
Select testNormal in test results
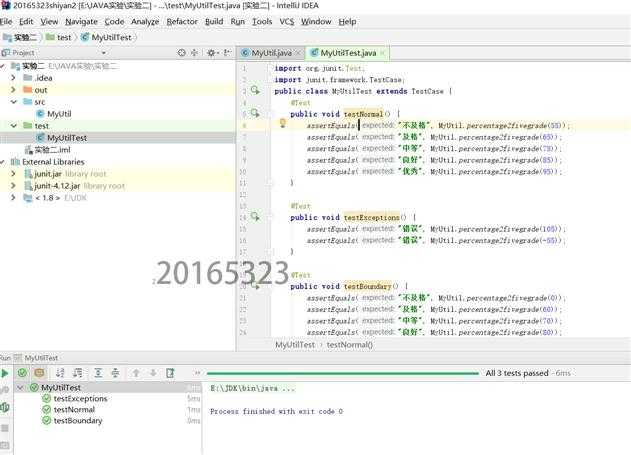pyautogui.click(x=74, y=409)
